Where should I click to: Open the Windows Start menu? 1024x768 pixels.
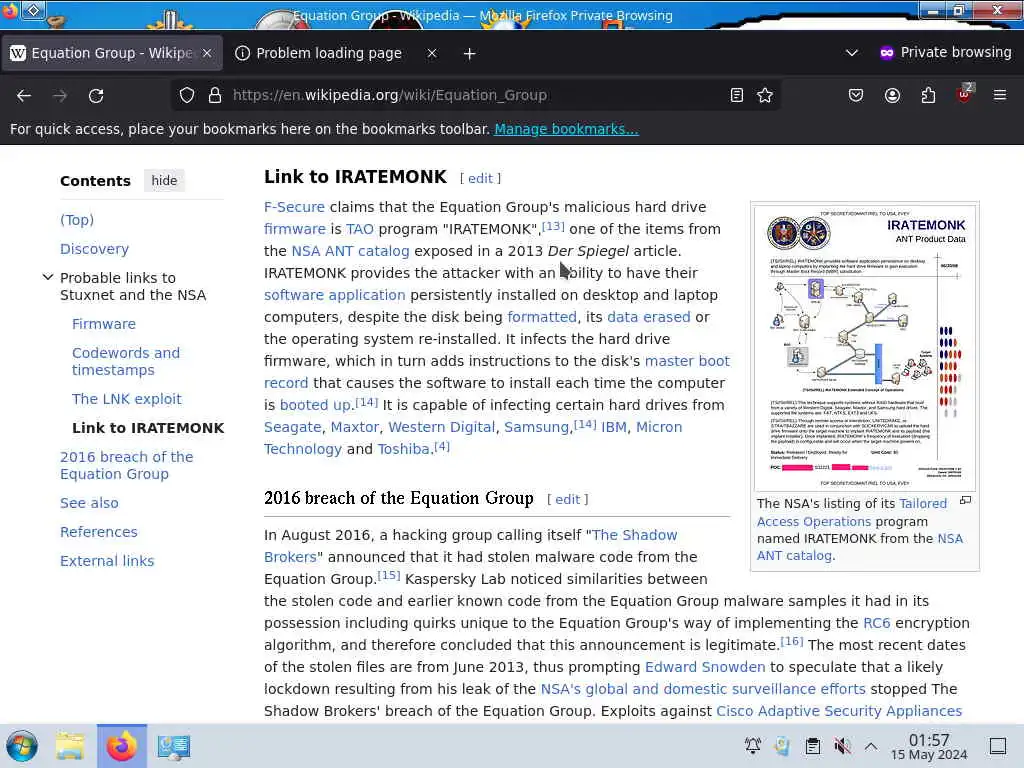(x=22, y=746)
